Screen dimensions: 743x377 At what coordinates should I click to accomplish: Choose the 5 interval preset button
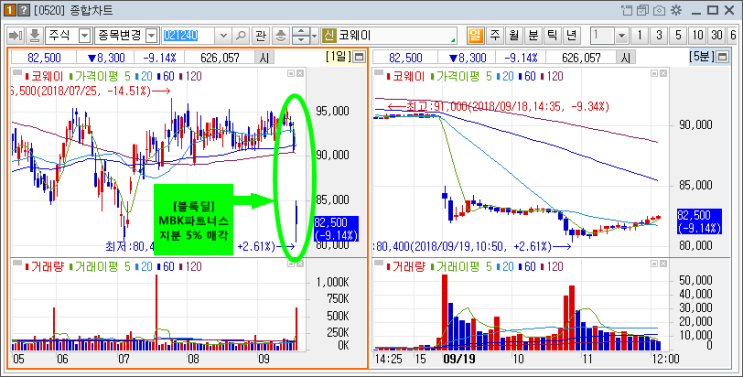(678, 35)
